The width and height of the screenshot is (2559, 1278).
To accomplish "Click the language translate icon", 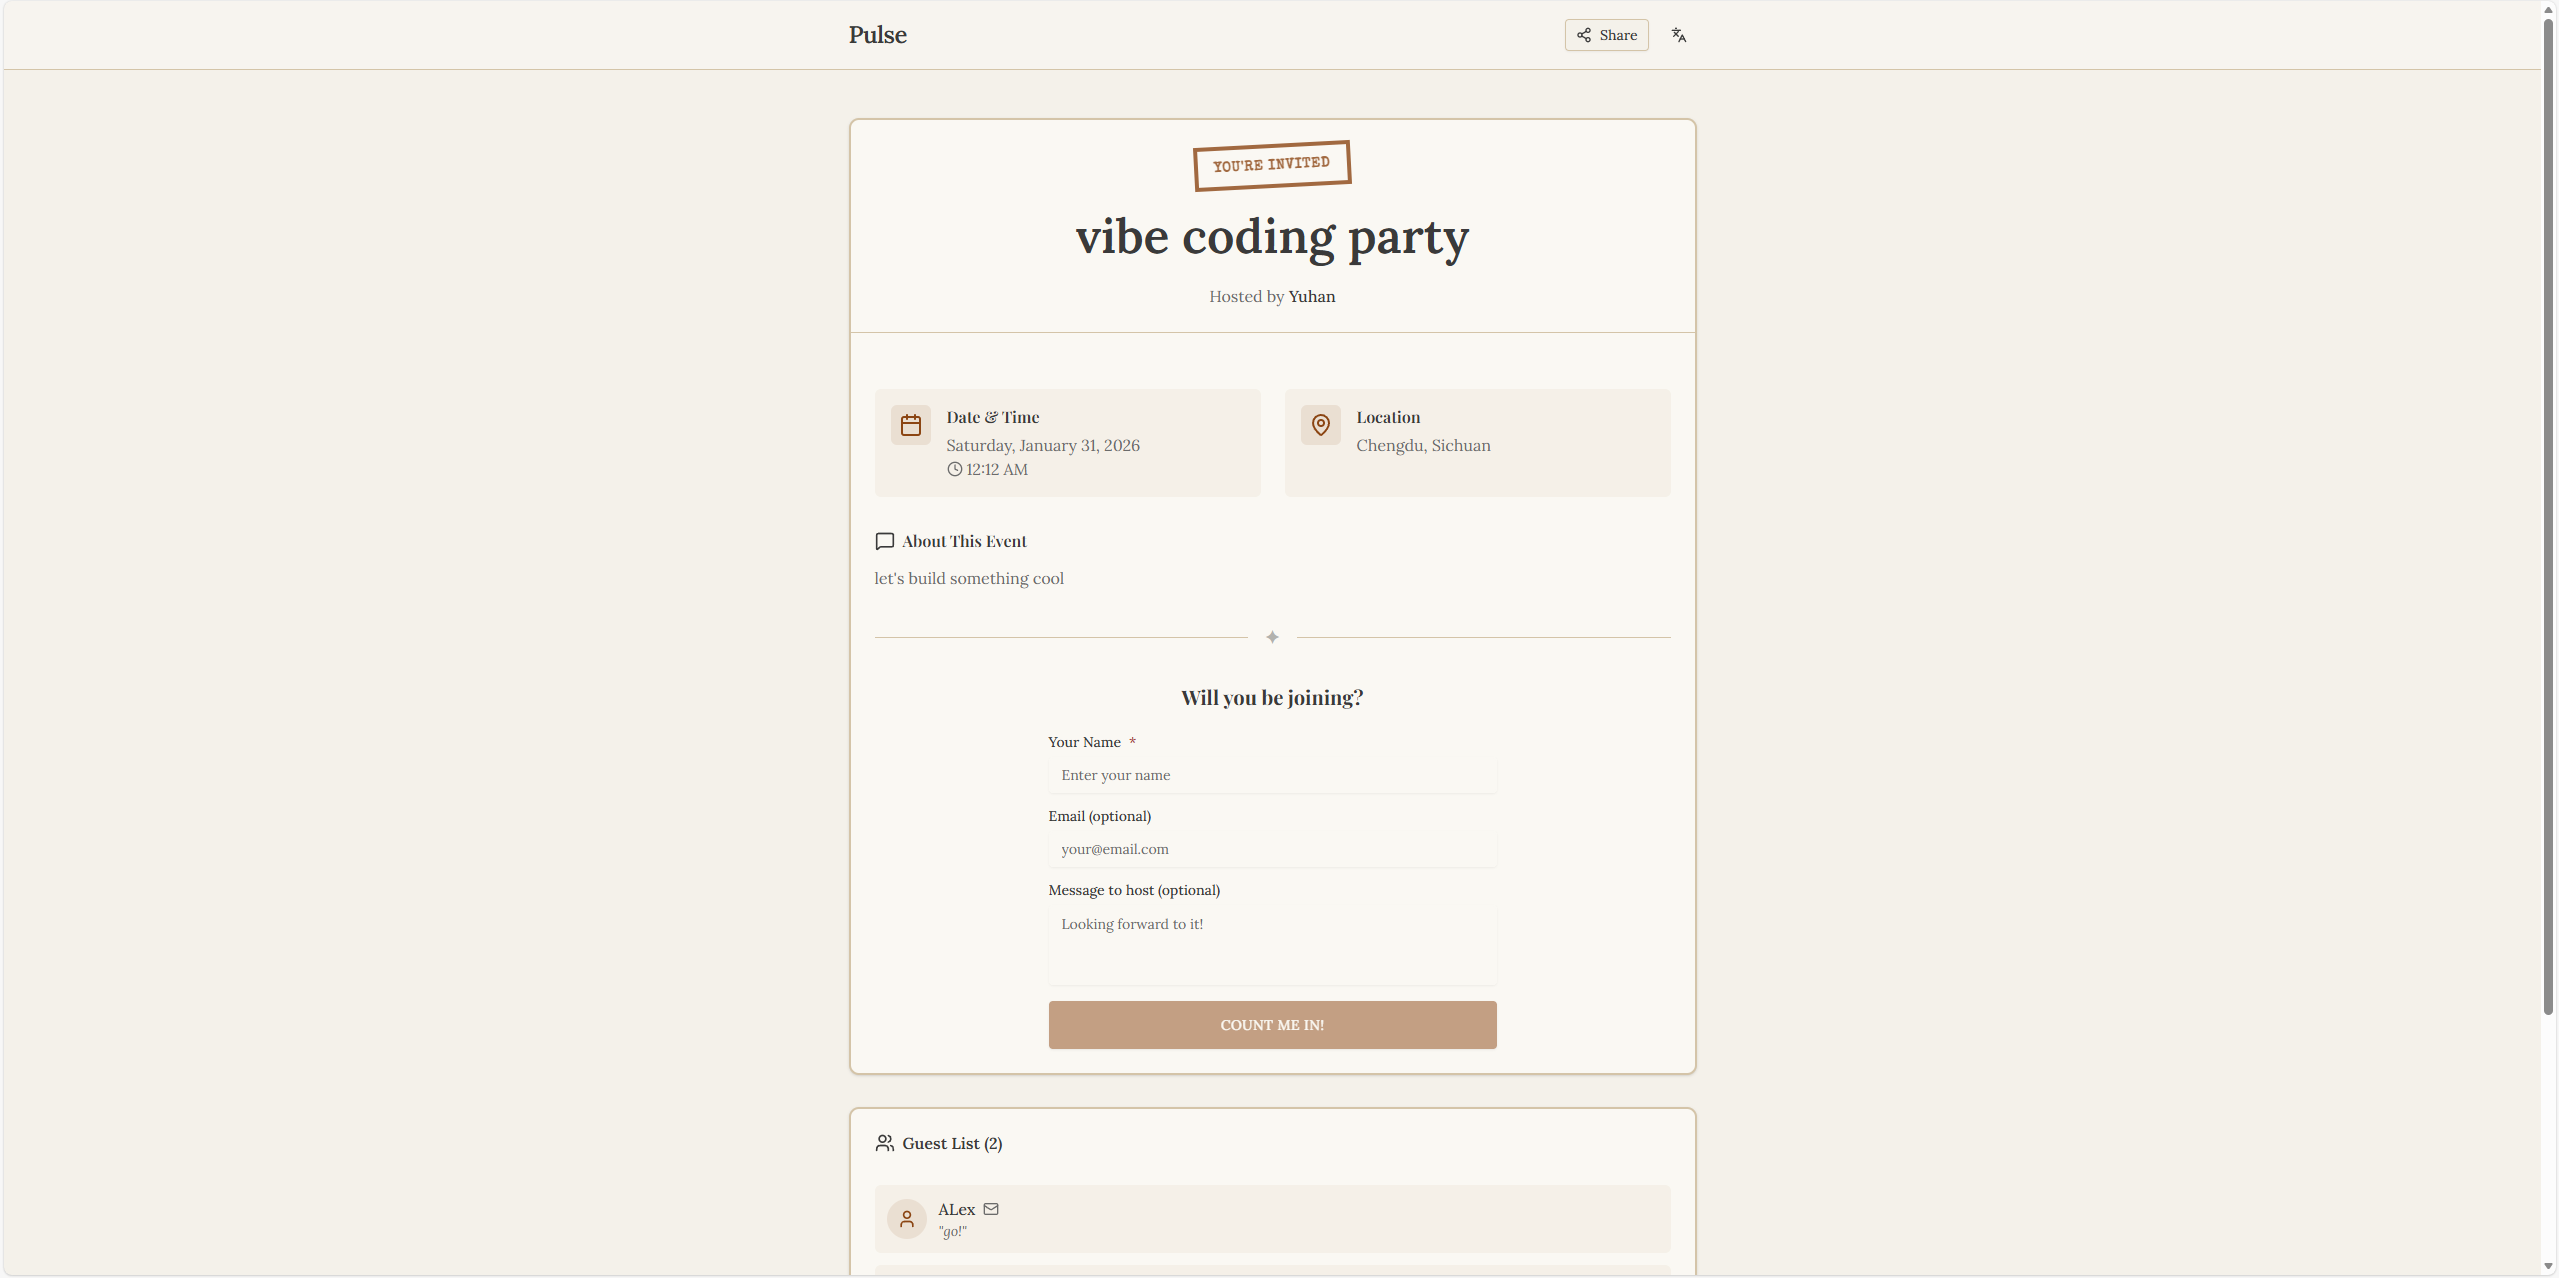I will point(1678,35).
